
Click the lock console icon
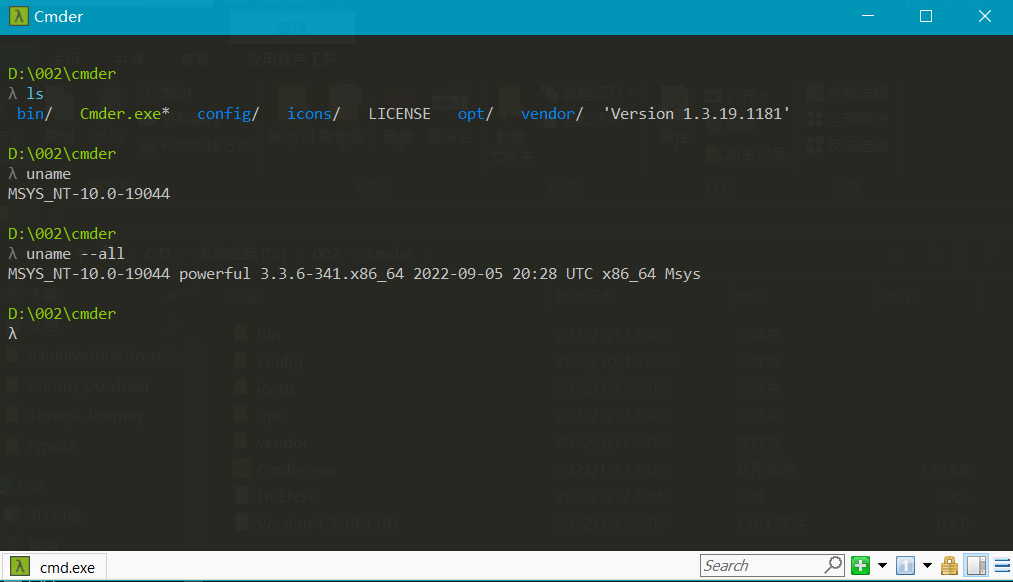pyautogui.click(x=949, y=565)
